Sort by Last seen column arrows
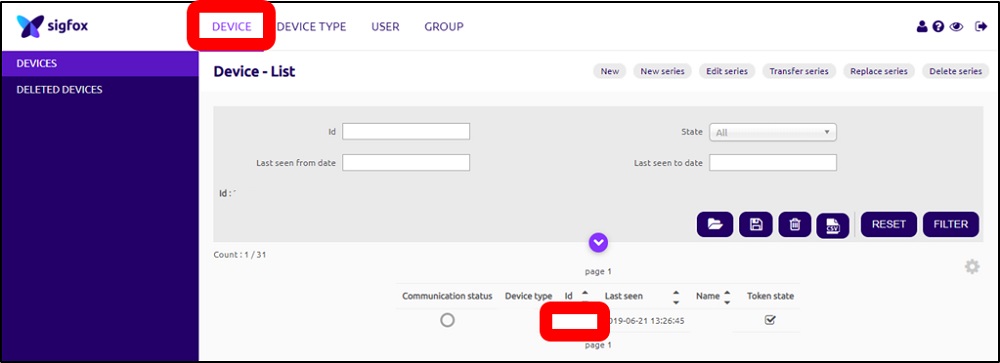 pos(677,297)
